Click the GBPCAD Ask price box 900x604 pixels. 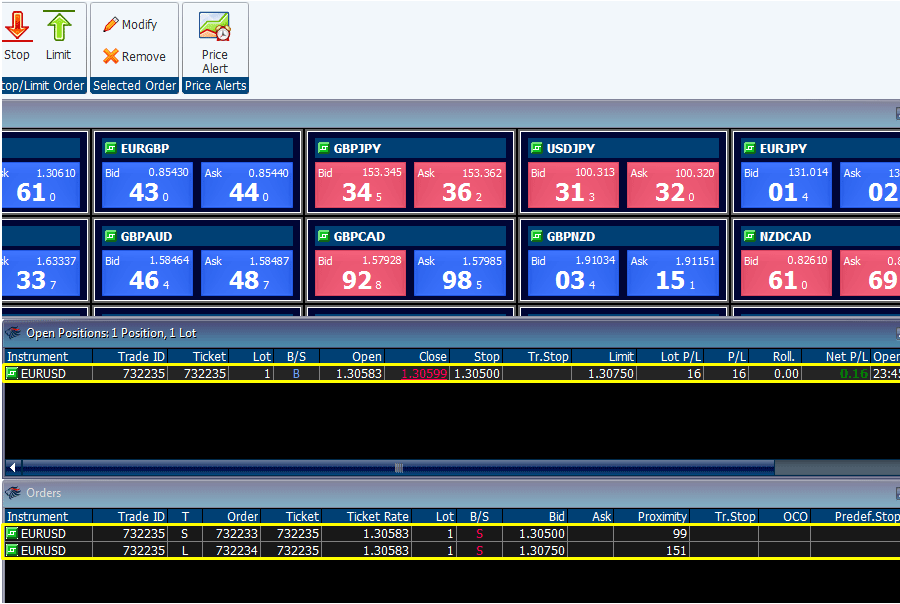[x=459, y=273]
